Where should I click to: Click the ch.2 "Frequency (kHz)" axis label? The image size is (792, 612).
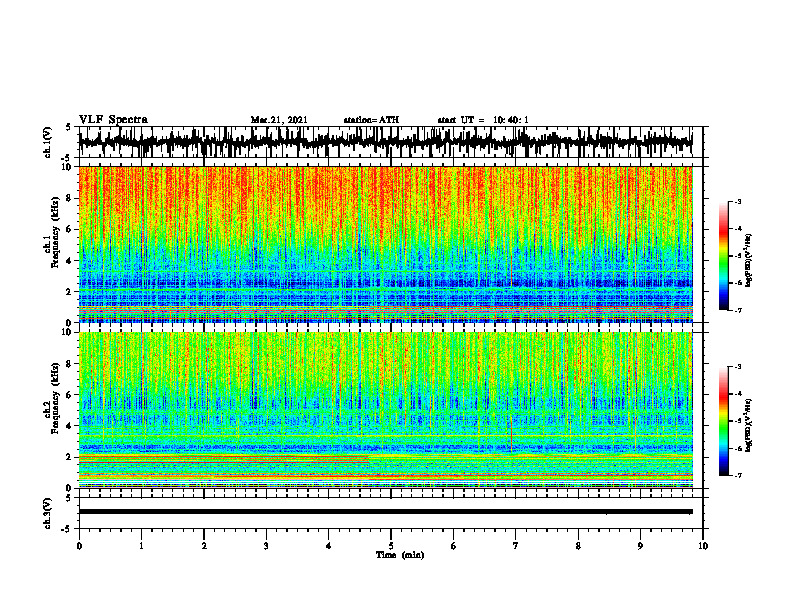click(55, 398)
